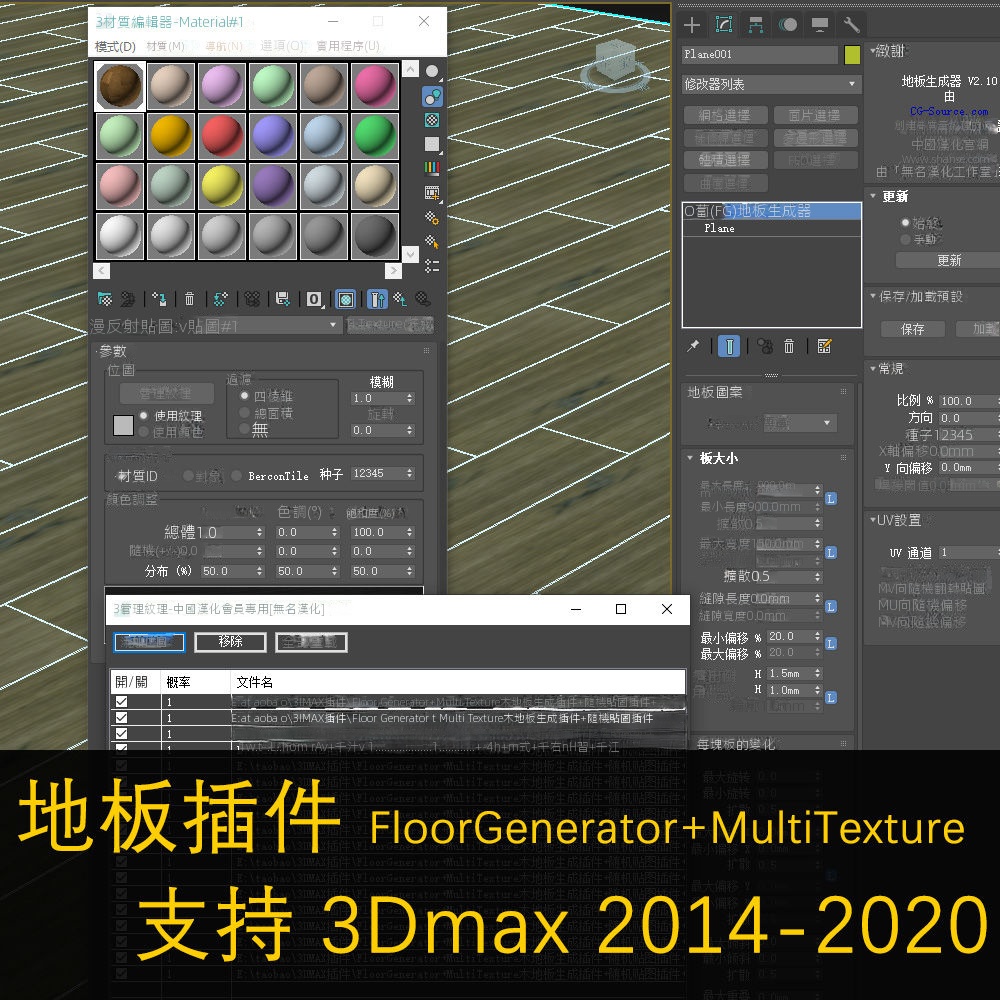Toggle backlight icon on material editor side toolbar
This screenshot has height=1000, width=1000.
coord(432,97)
